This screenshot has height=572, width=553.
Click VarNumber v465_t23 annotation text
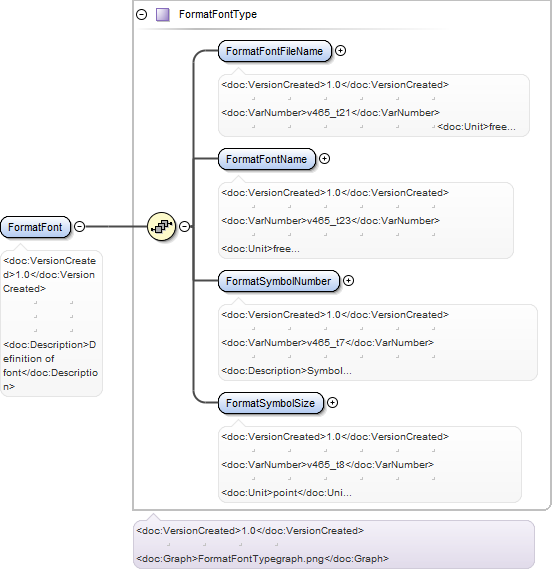coord(330,221)
